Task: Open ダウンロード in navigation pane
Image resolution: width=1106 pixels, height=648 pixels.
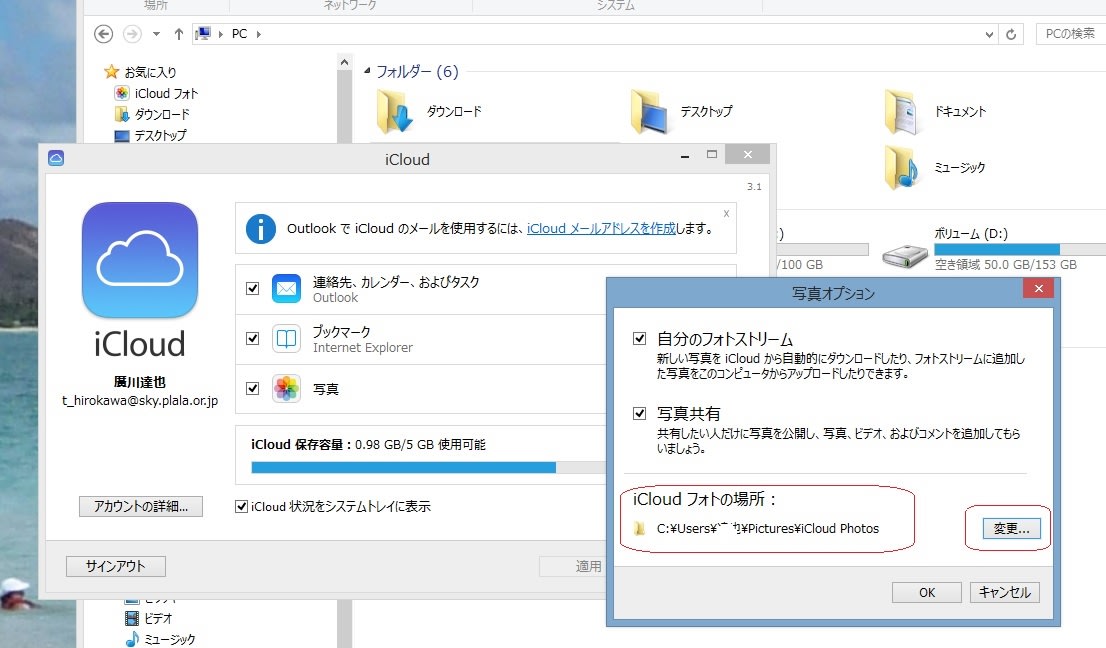Action: [152, 114]
